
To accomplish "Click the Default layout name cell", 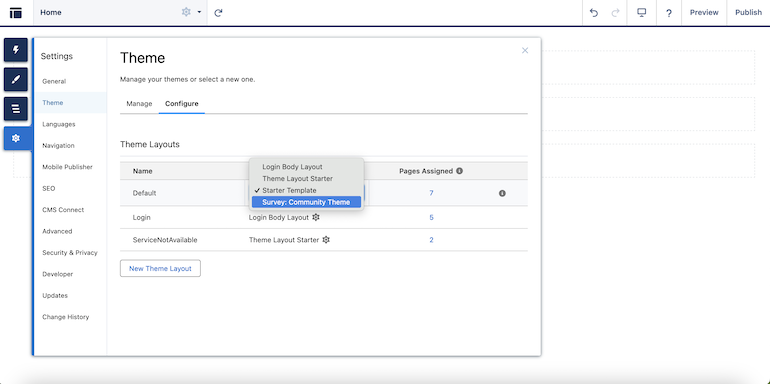I will pos(144,193).
